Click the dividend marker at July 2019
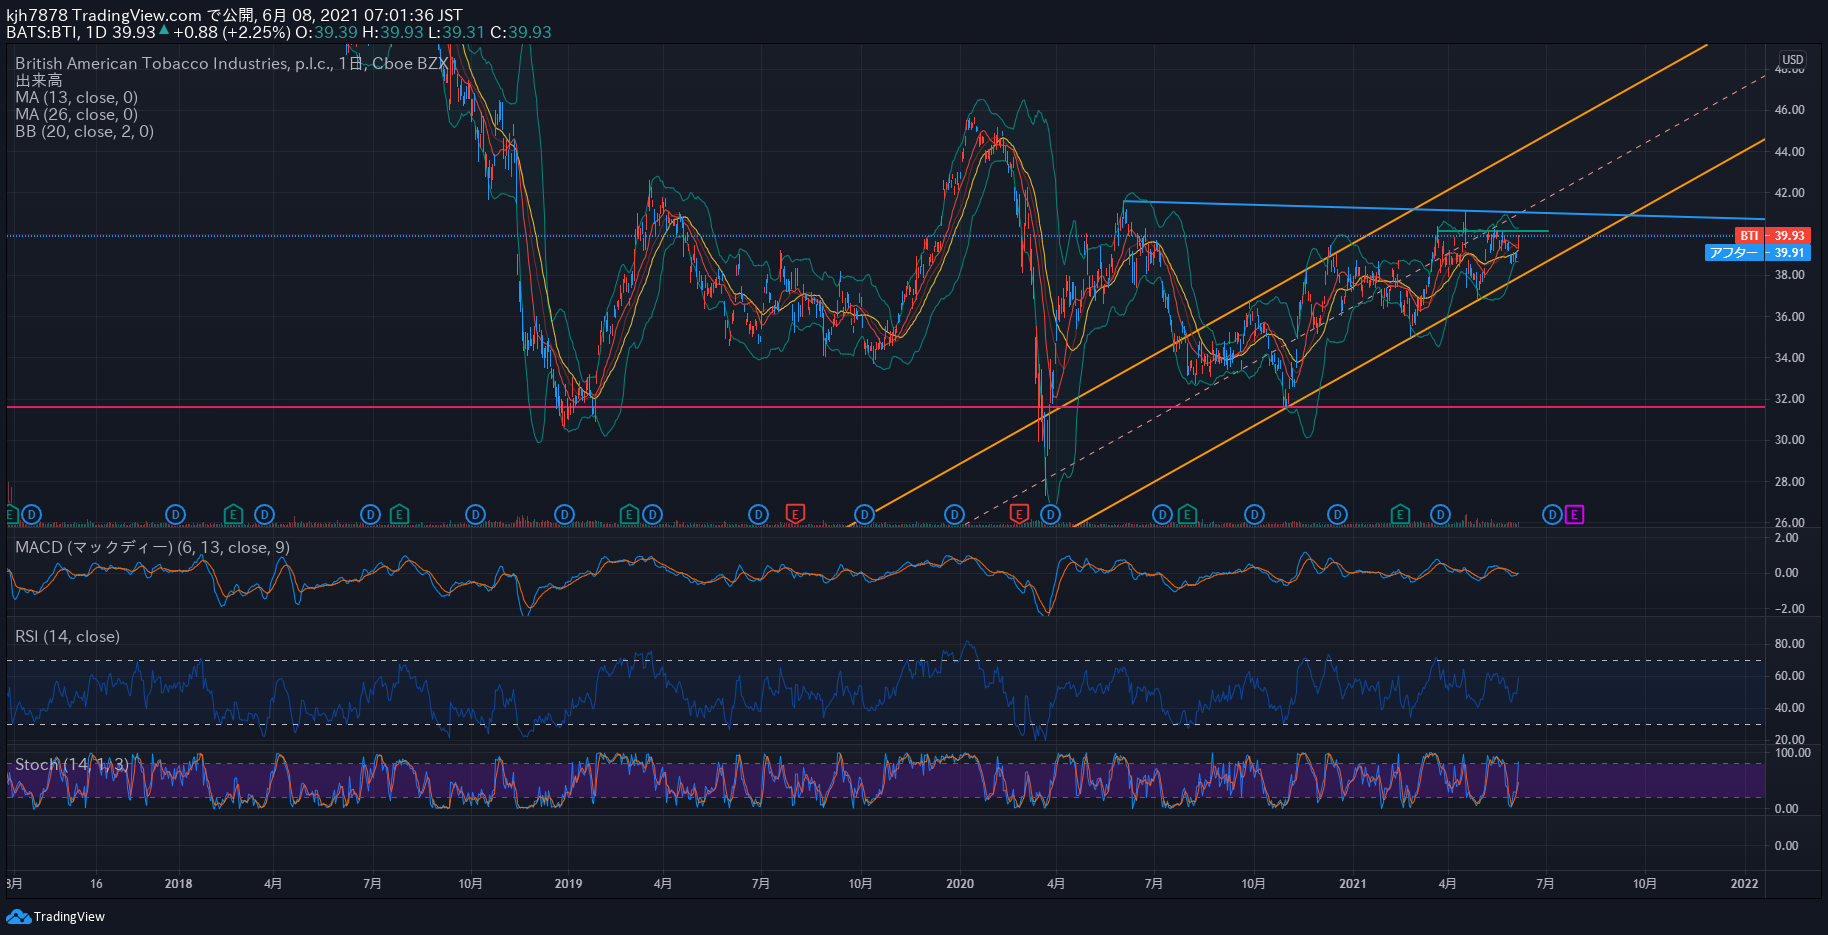This screenshot has height=935, width=1828. pos(758,515)
